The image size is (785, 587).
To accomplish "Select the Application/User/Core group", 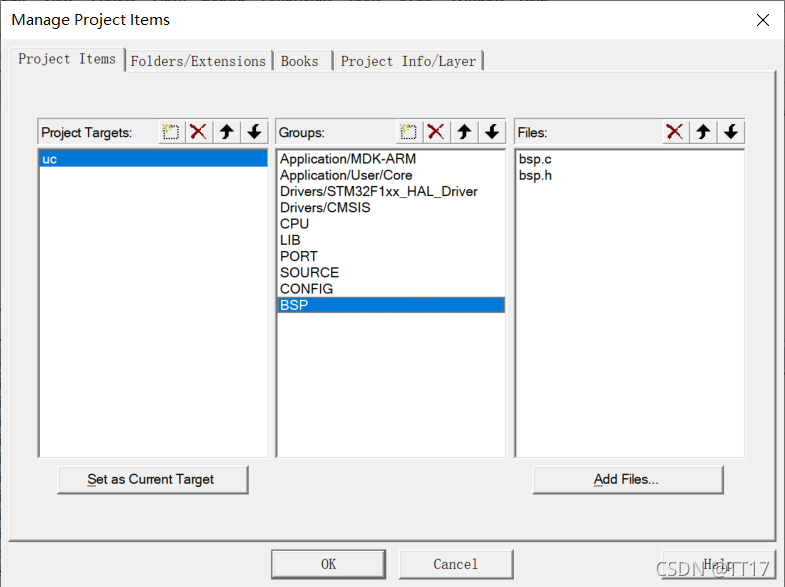I will pyautogui.click(x=390, y=175).
